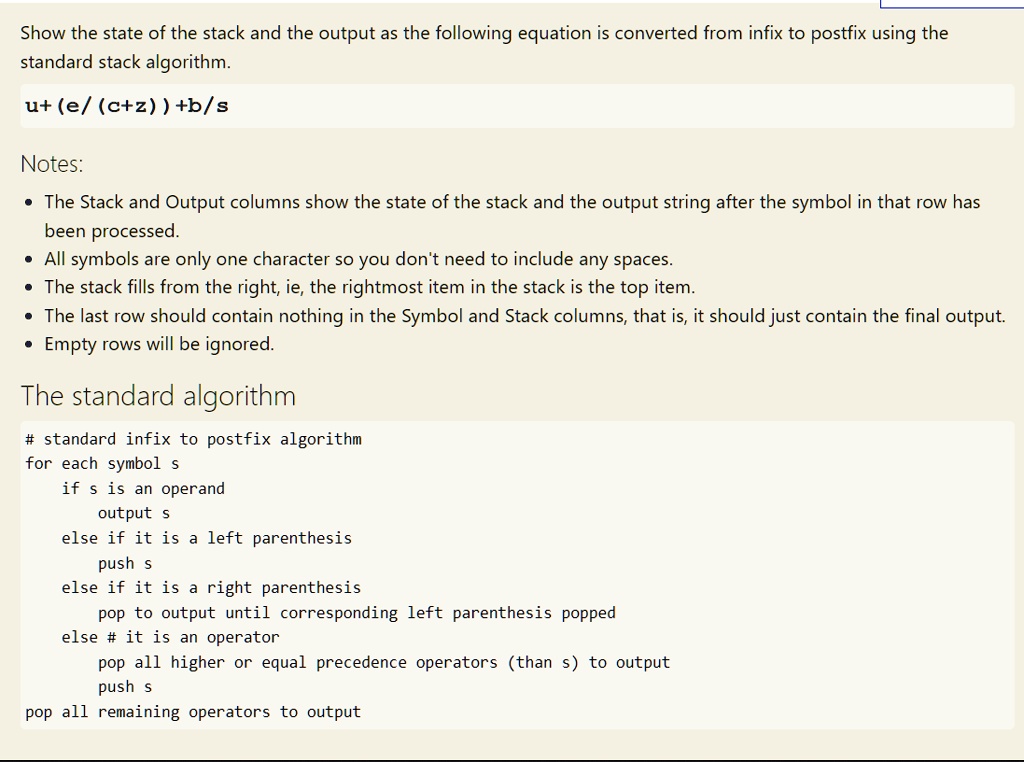Select "else if it is a left parenthesis" line

click(206, 538)
